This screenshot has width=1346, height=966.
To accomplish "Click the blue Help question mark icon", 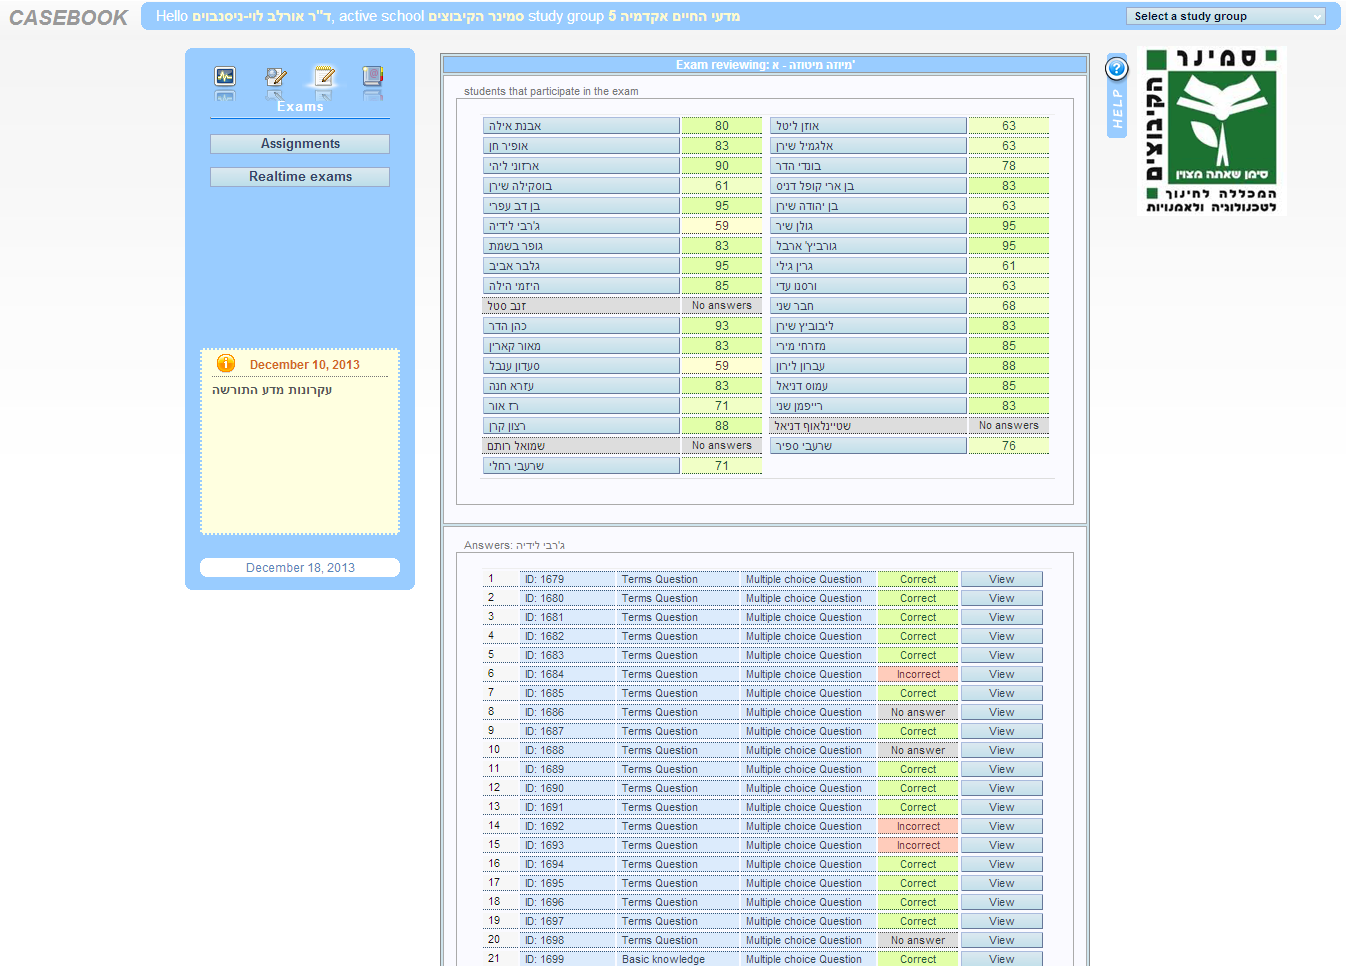I will coord(1117,68).
